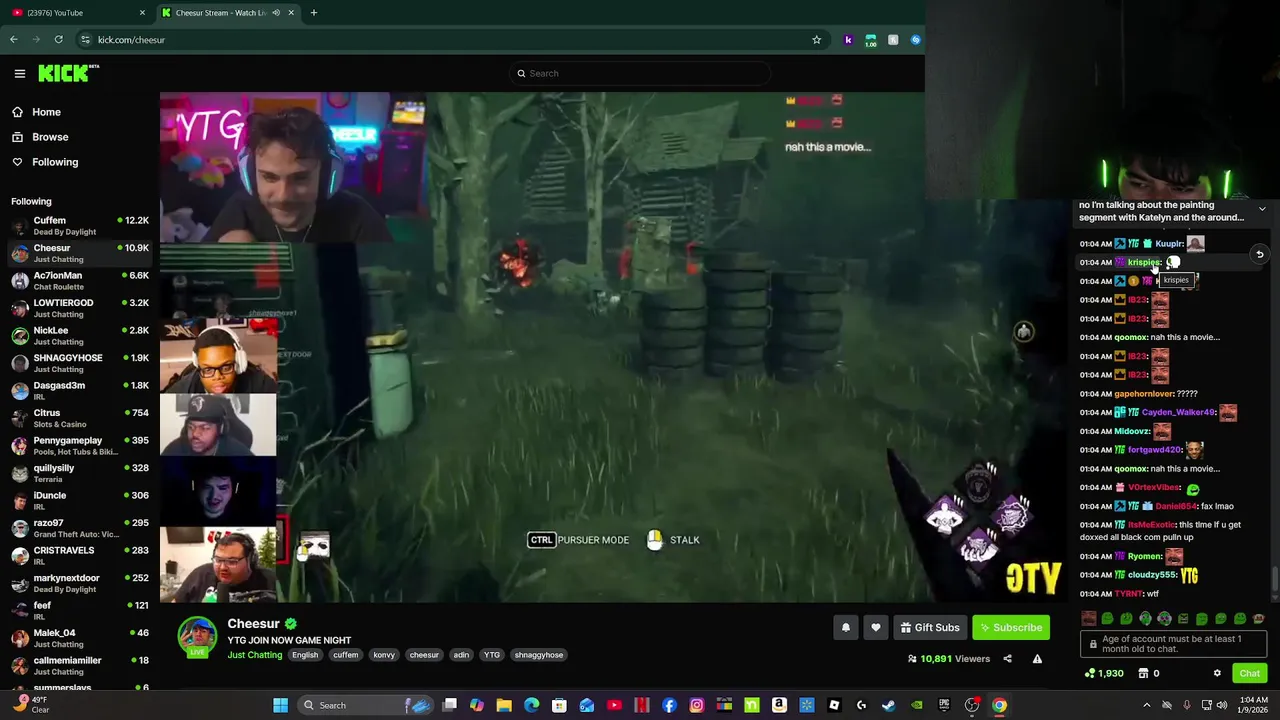Open Chrome from the taskbar
The height and width of the screenshot is (720, 1280).
(999, 705)
